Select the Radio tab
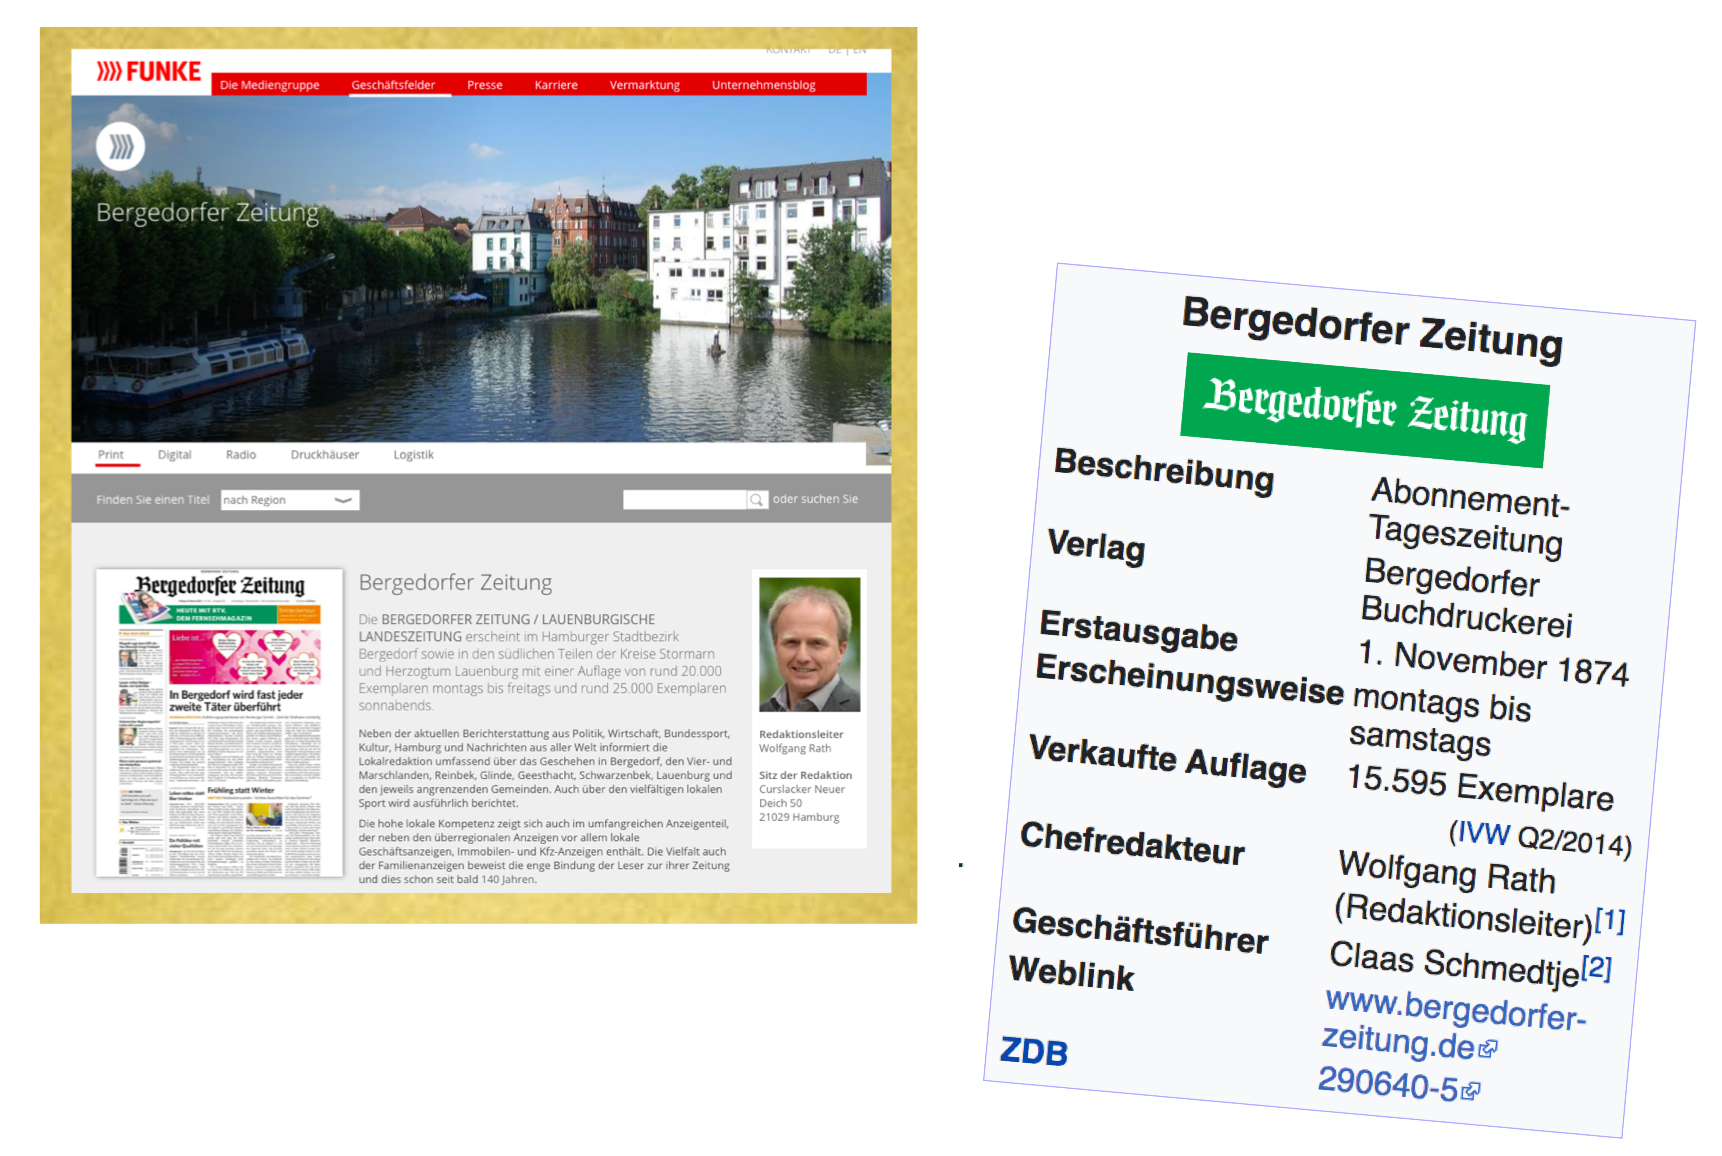Screen dimensions: 1722x1156 click(x=241, y=455)
